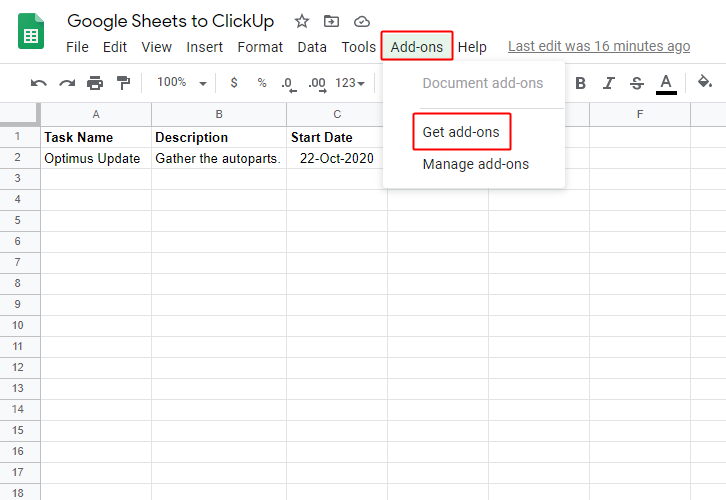Open the File menu
Screen dimensions: 726x500
77,47
